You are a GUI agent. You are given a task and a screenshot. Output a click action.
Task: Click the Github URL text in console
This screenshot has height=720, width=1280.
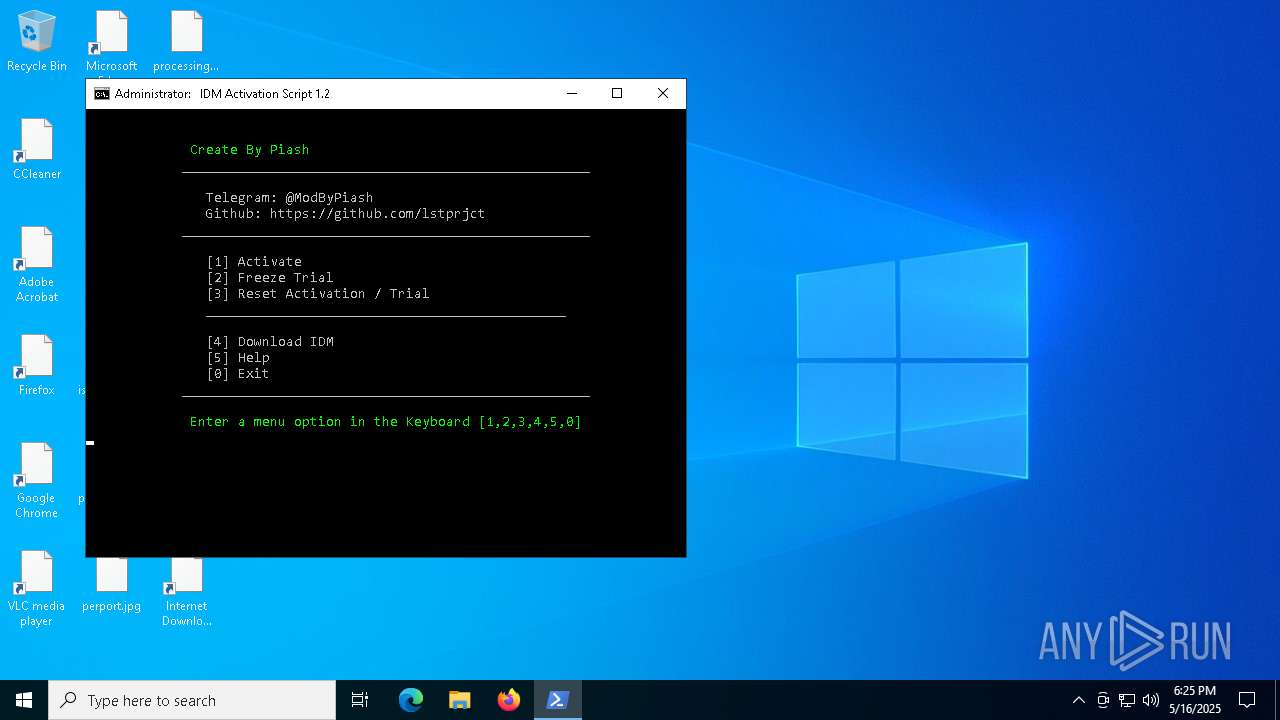[x=378, y=214]
